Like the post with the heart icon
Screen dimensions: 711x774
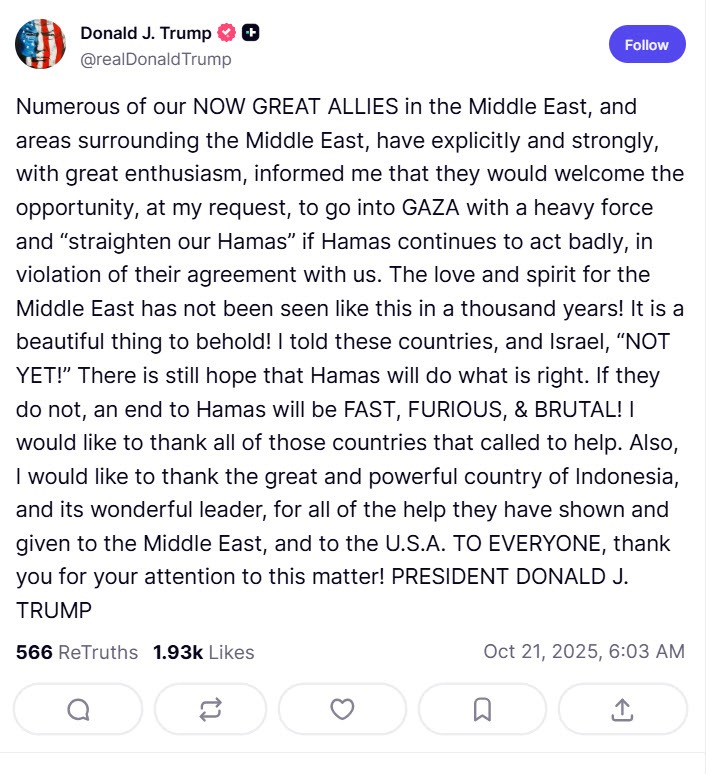coord(342,709)
